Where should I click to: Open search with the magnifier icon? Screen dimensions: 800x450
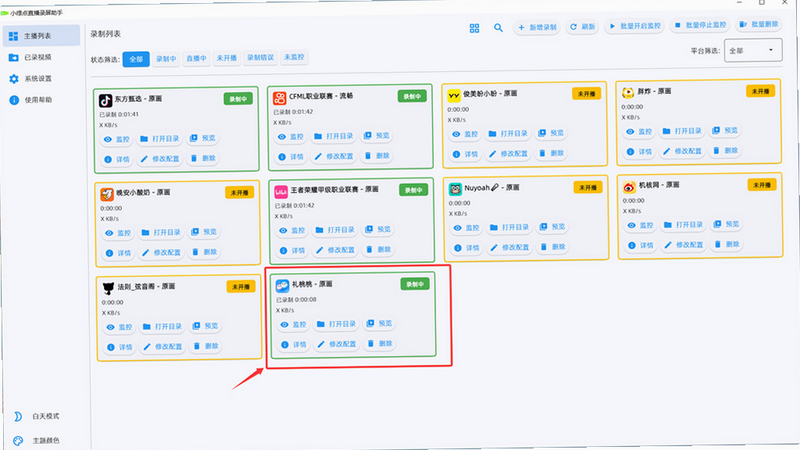tap(498, 28)
